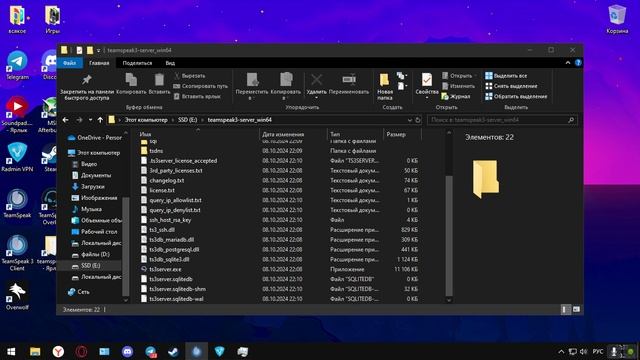Open the Quick Access Toolbar customize arrow
This screenshot has width=640, height=360.
[x=98, y=50]
